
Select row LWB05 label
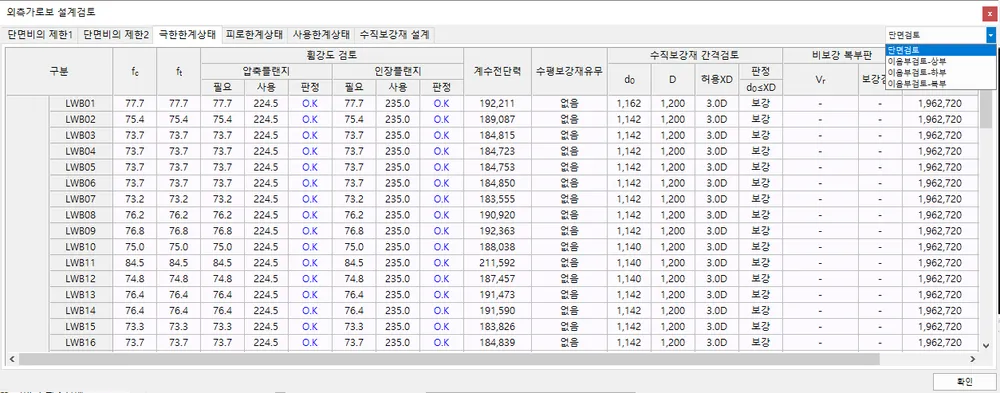point(80,167)
